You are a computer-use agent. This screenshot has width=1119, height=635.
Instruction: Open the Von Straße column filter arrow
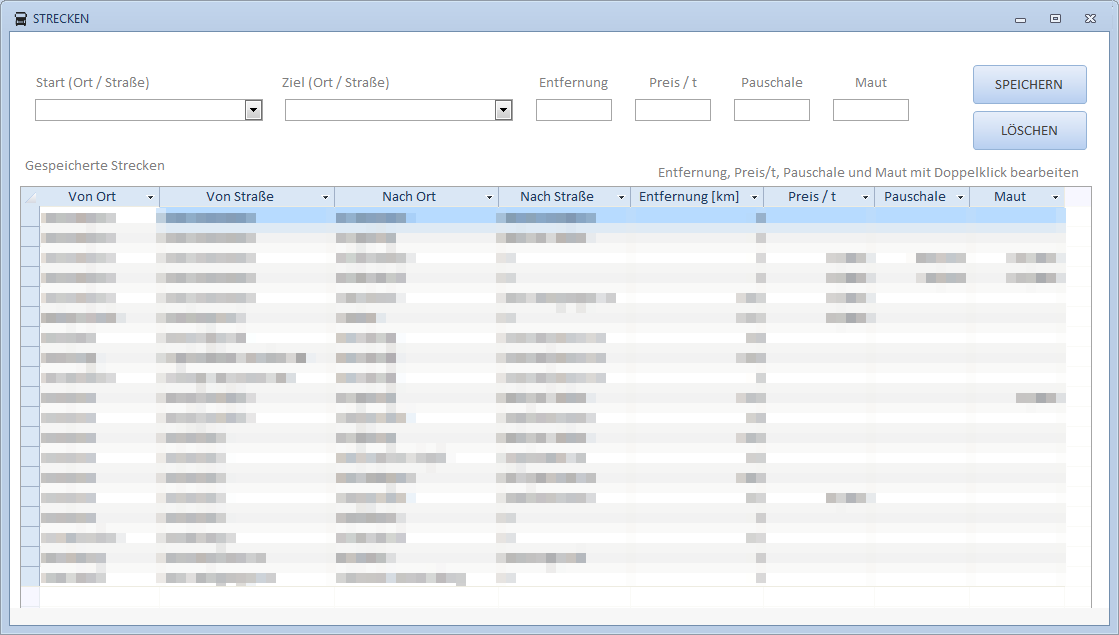coord(325,198)
